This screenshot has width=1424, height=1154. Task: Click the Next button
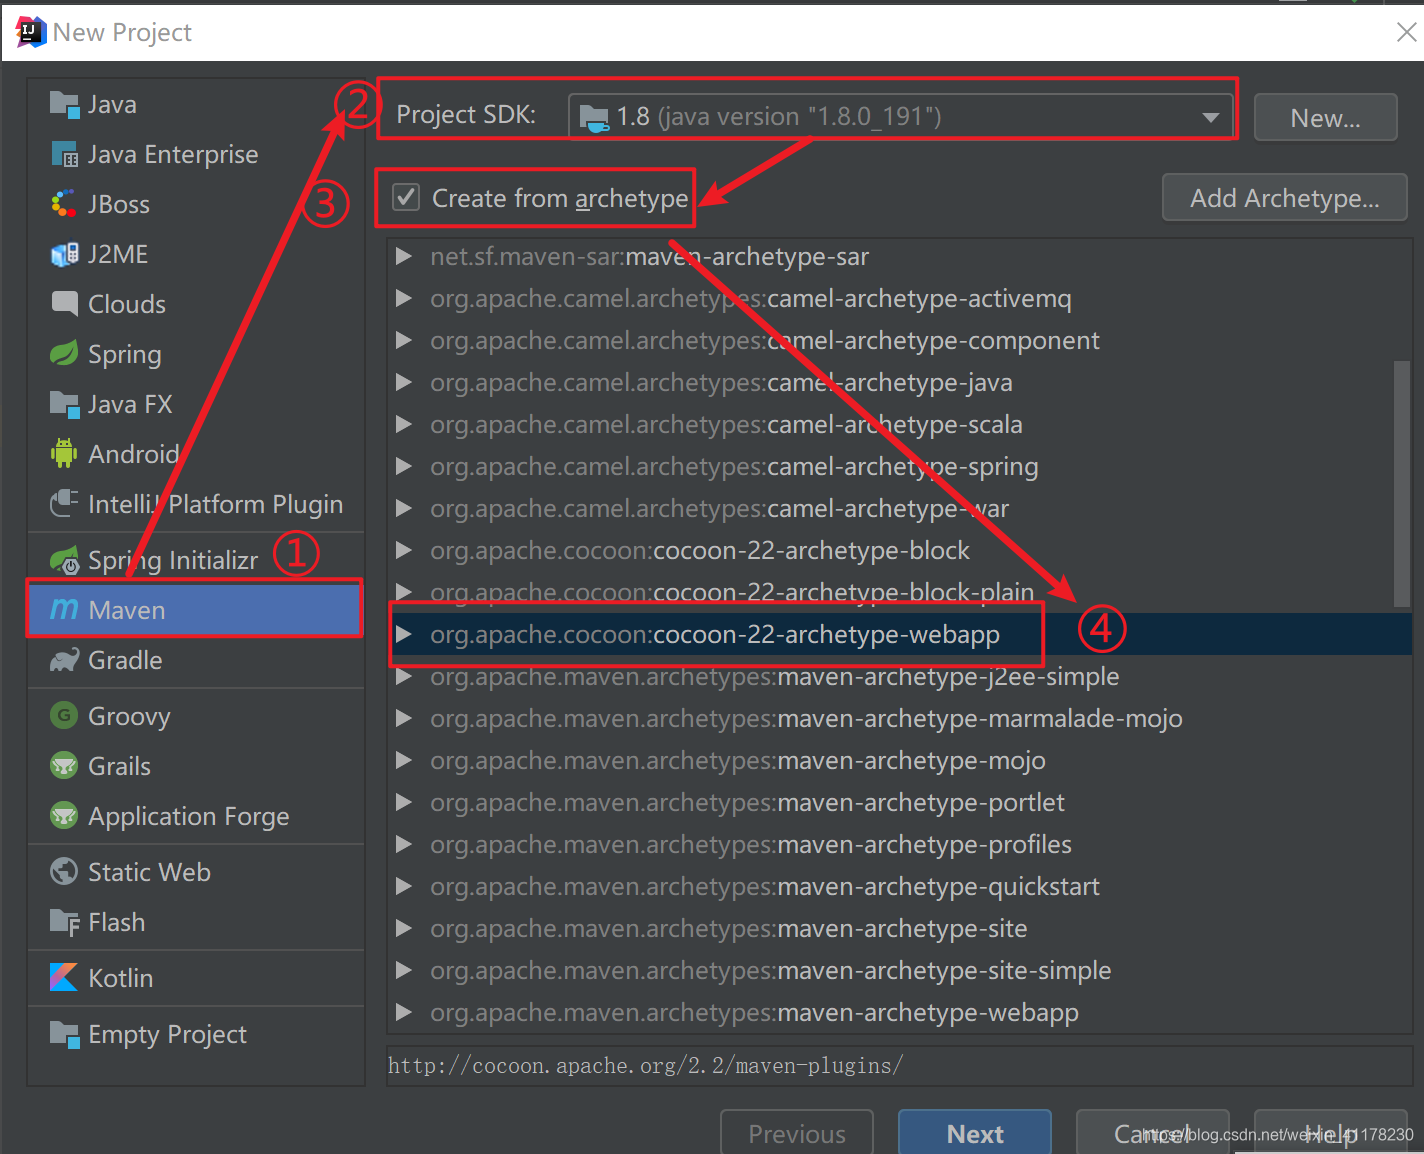tap(975, 1132)
